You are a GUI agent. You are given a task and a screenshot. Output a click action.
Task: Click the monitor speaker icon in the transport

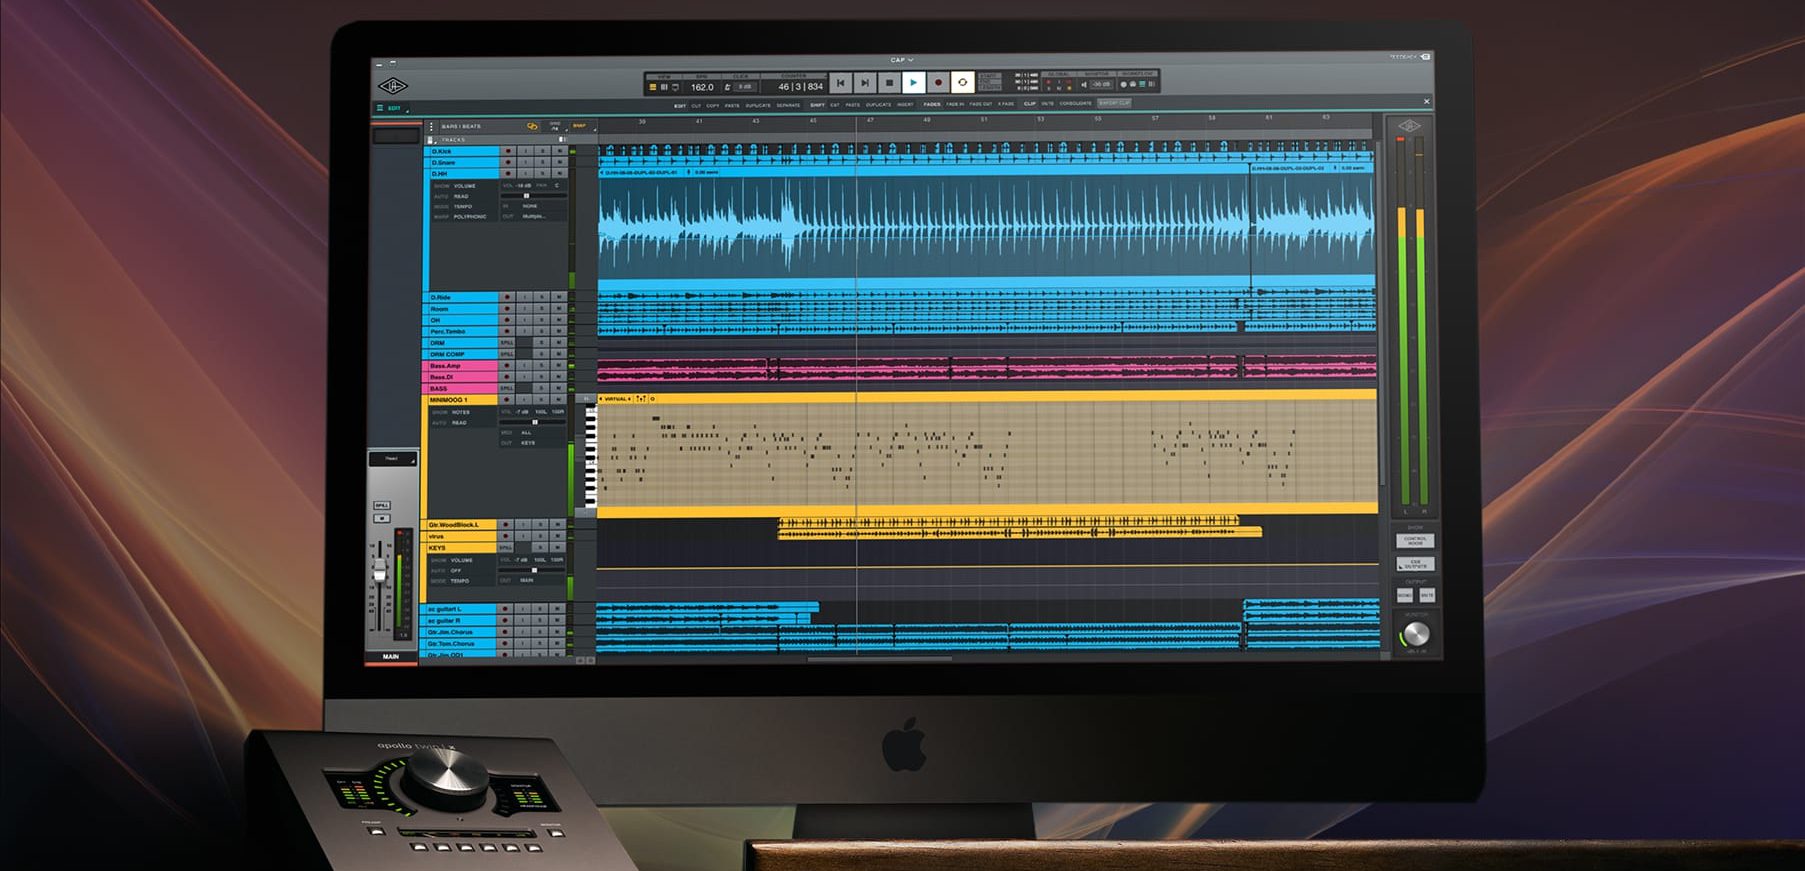pos(1084,84)
